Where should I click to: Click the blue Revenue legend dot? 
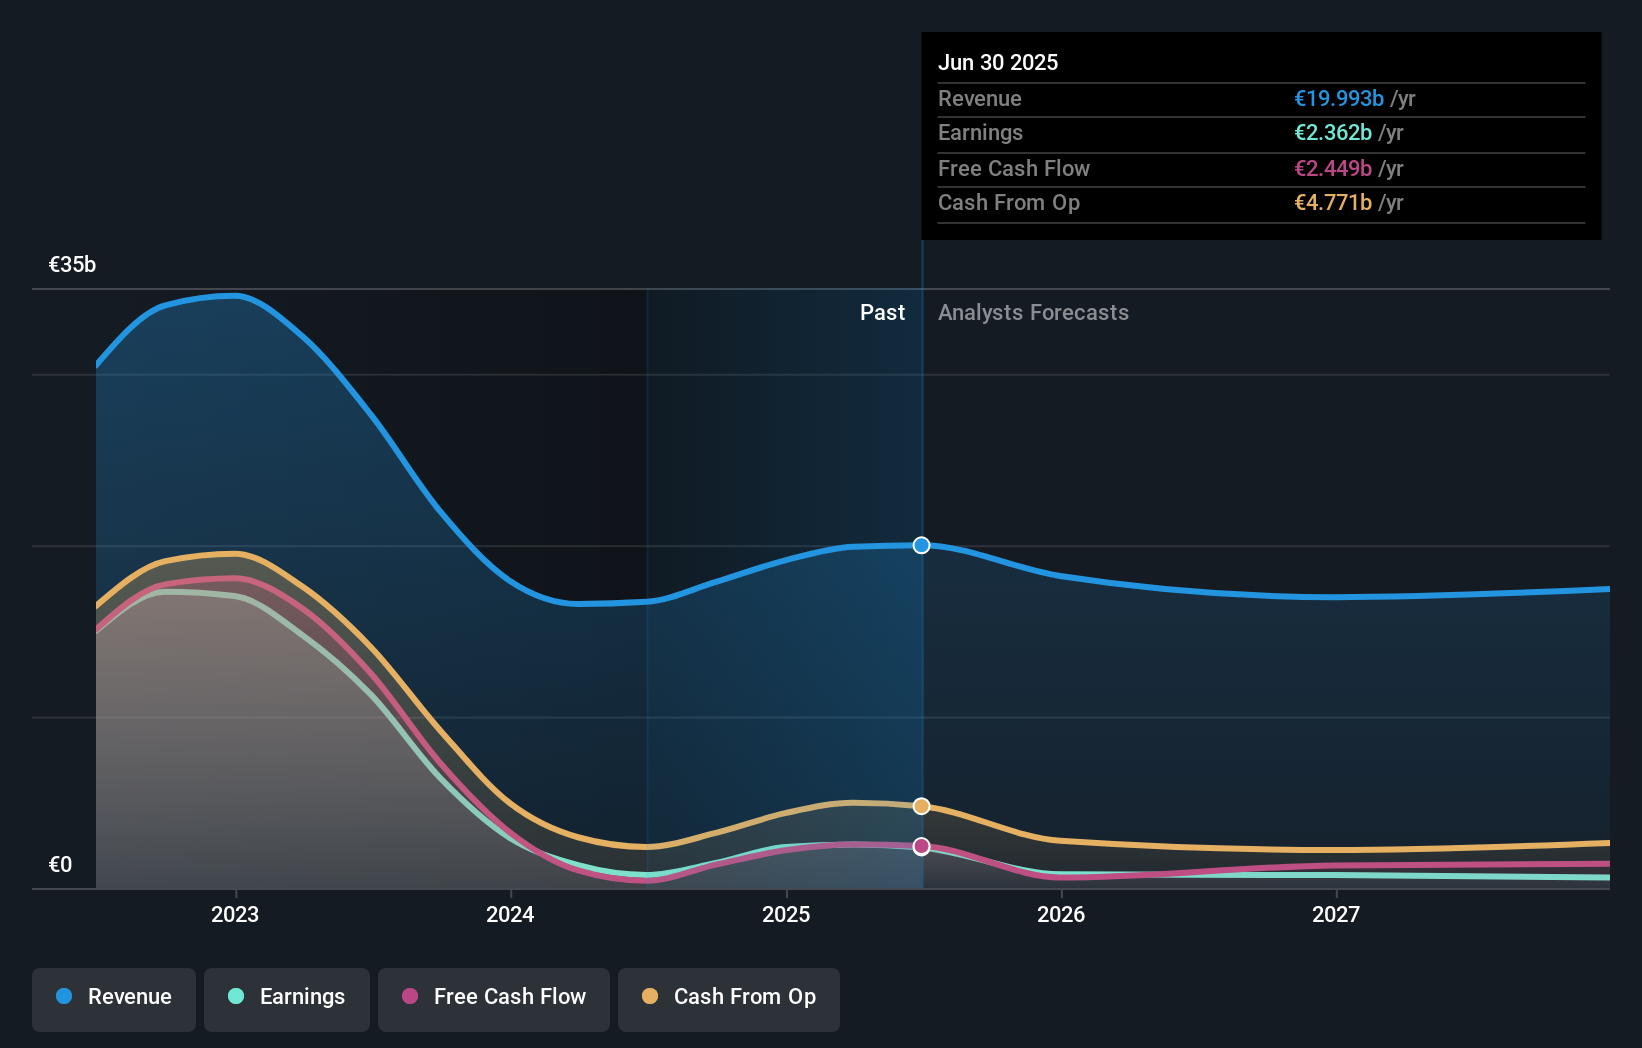tap(64, 997)
